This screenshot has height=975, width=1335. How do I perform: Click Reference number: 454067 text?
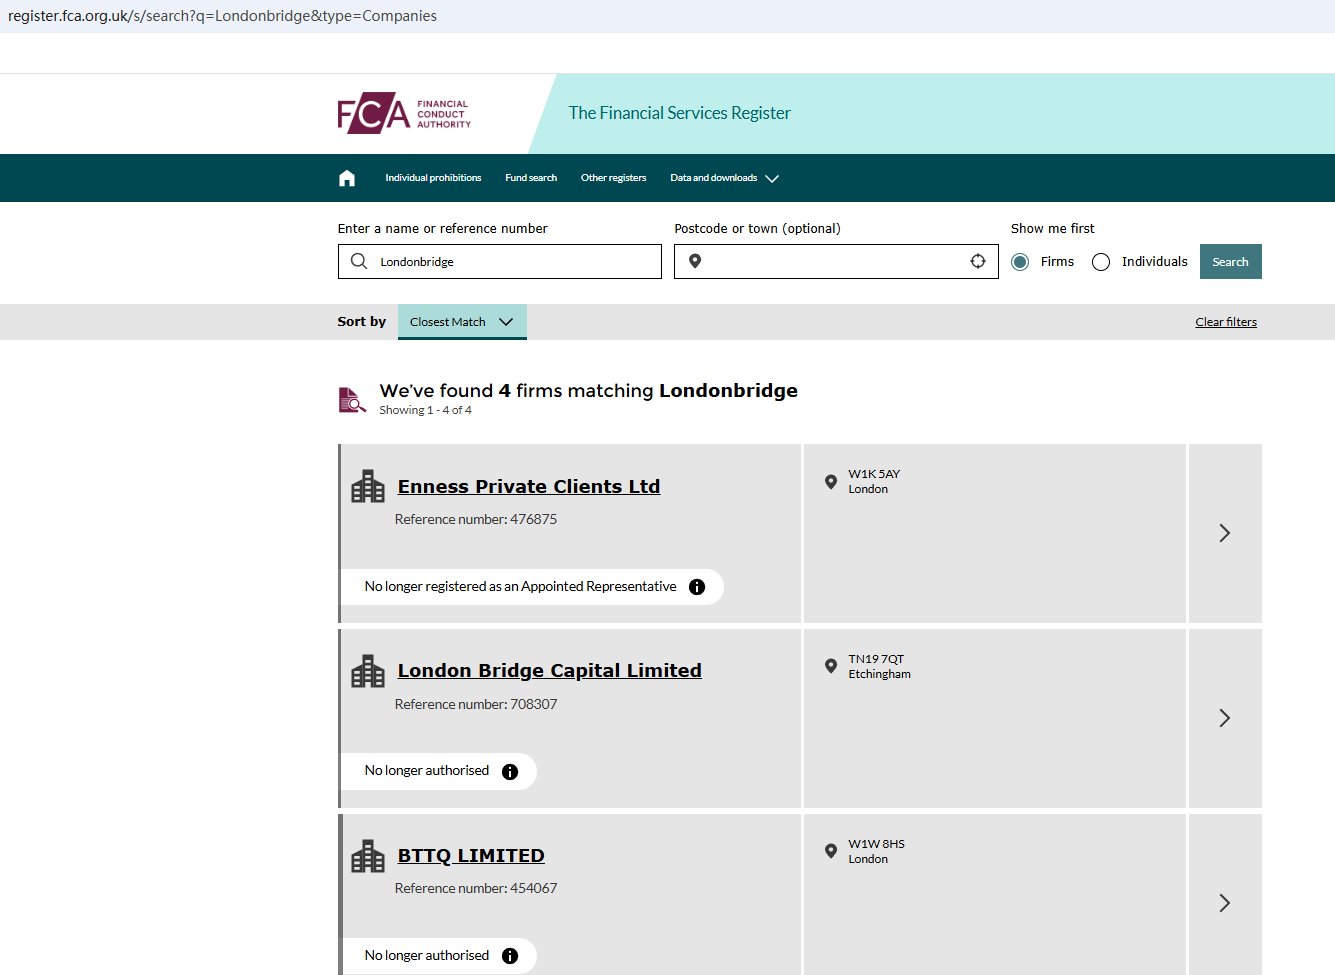coord(476,888)
